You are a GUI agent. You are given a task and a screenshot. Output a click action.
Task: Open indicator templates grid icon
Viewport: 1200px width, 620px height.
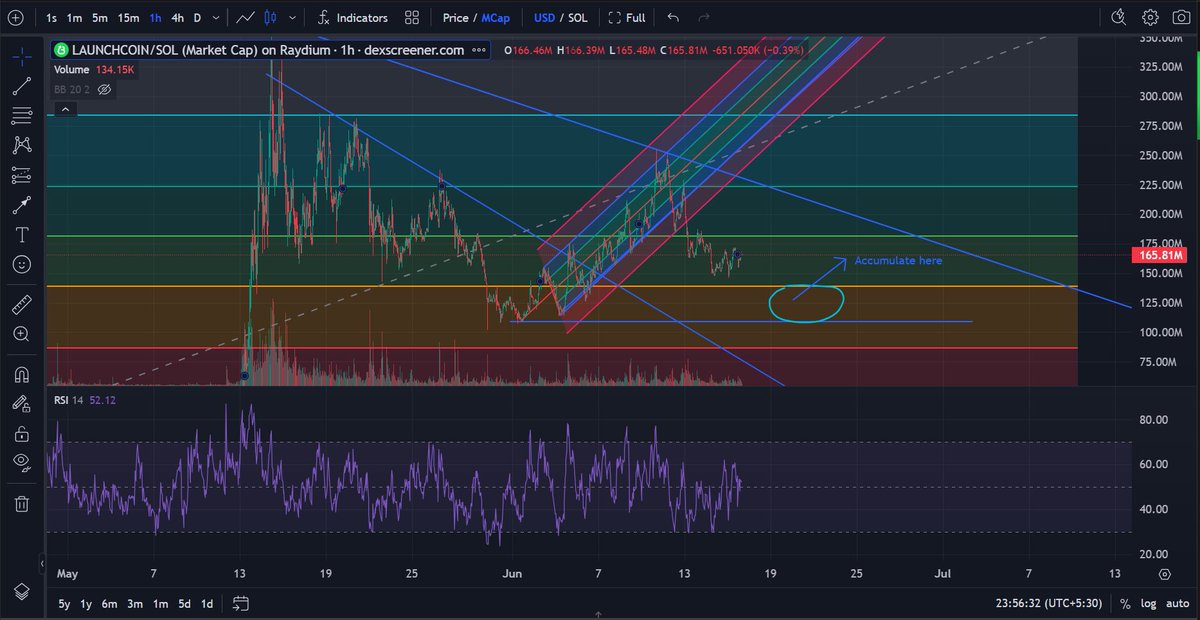[x=412, y=18]
